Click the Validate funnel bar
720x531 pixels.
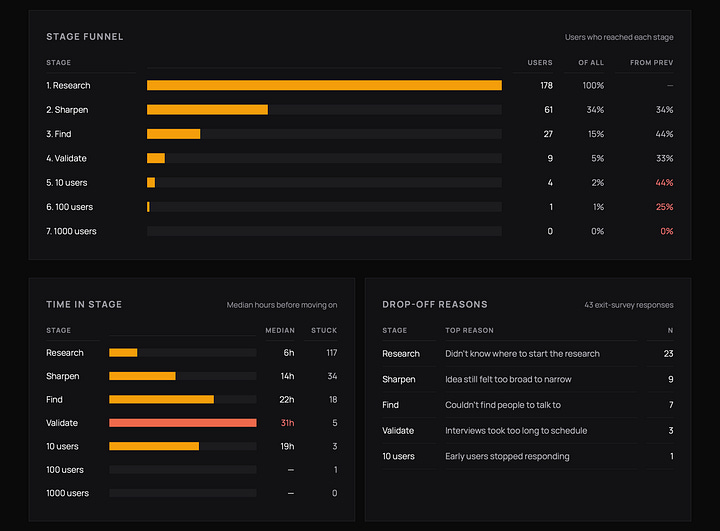156,158
